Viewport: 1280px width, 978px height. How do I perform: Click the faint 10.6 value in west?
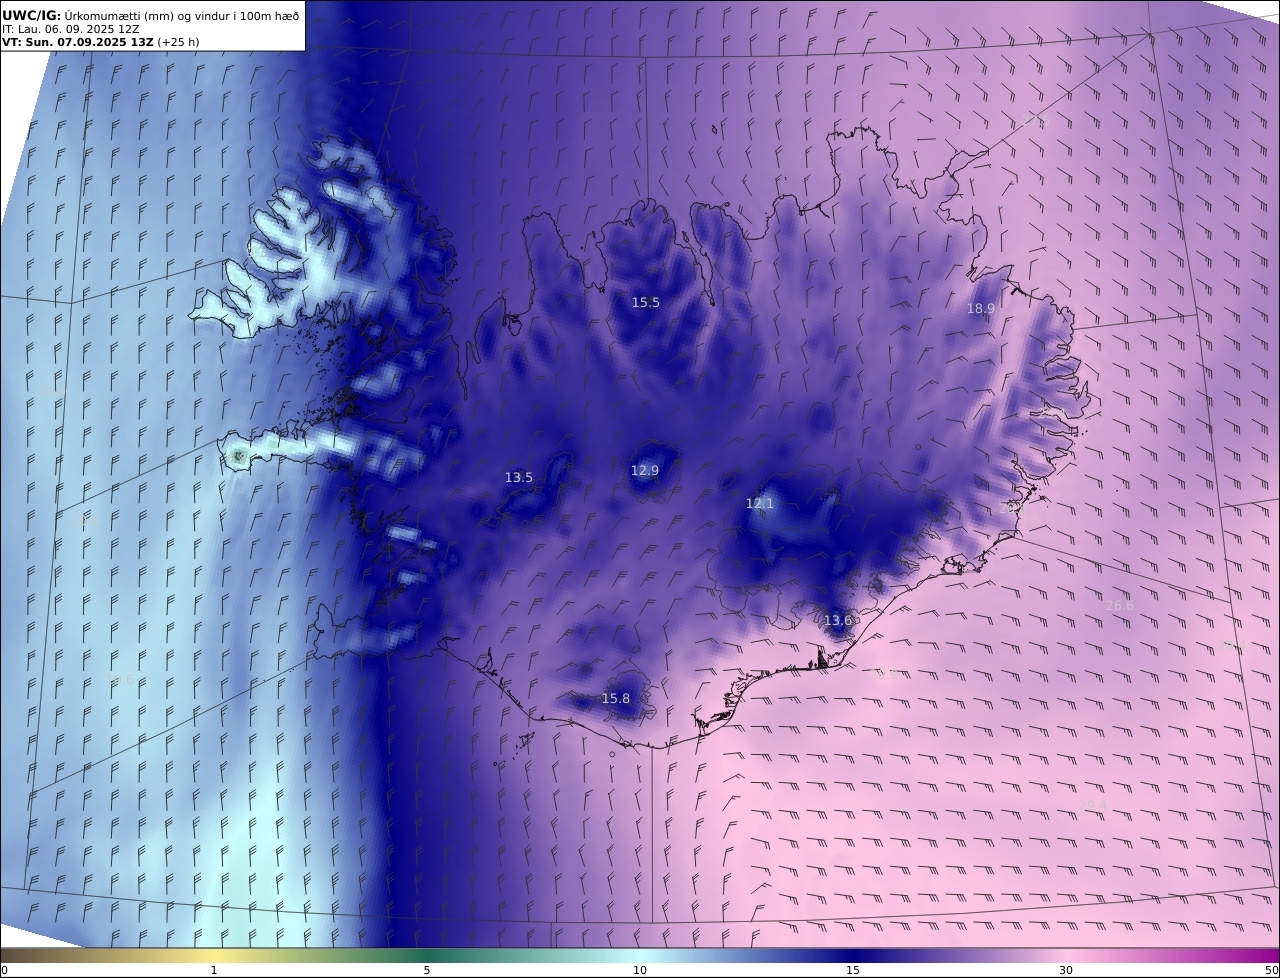pos(120,680)
